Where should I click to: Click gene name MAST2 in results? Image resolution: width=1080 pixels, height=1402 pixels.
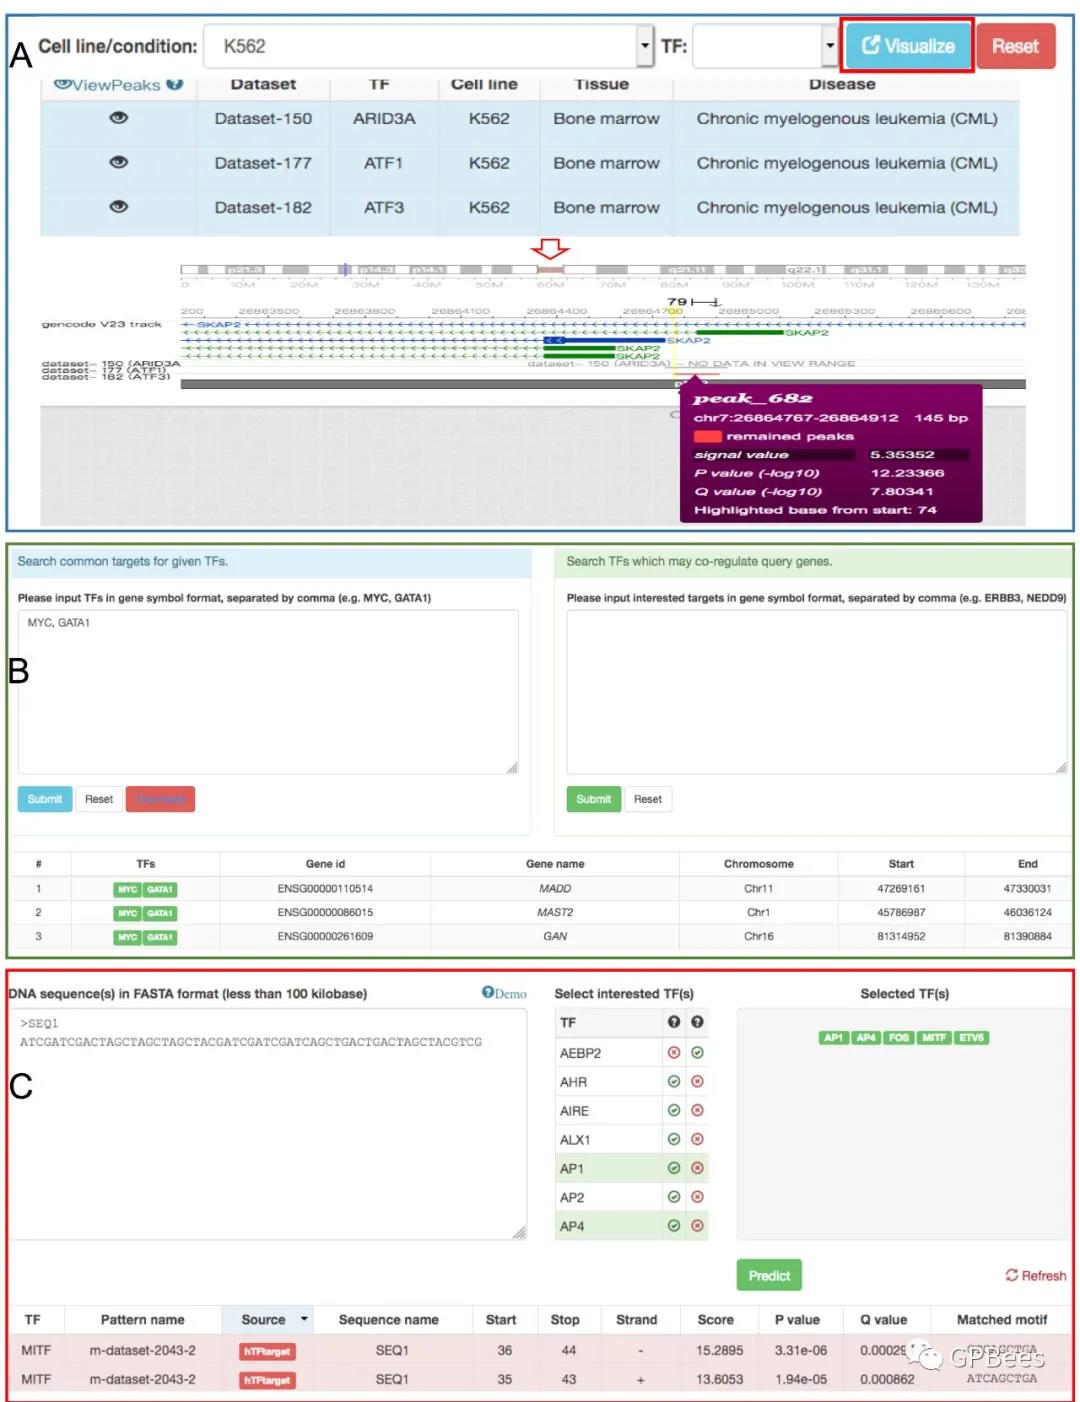[x=555, y=912]
